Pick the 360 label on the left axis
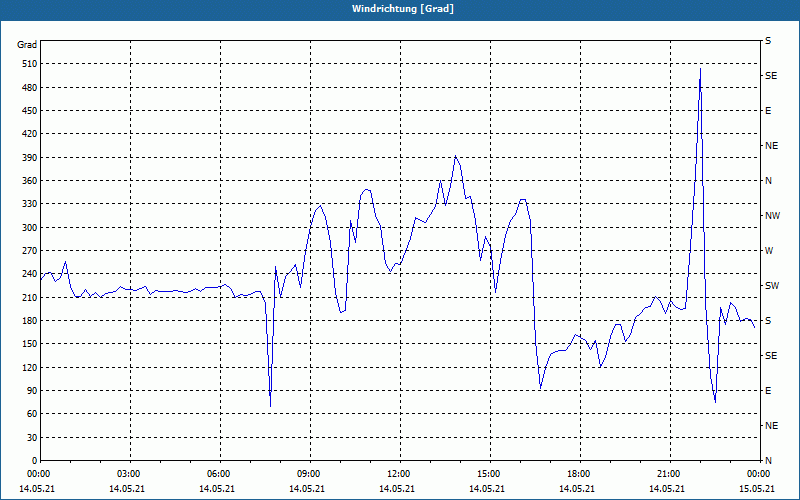Image resolution: width=800 pixels, height=500 pixels. pos(30,181)
